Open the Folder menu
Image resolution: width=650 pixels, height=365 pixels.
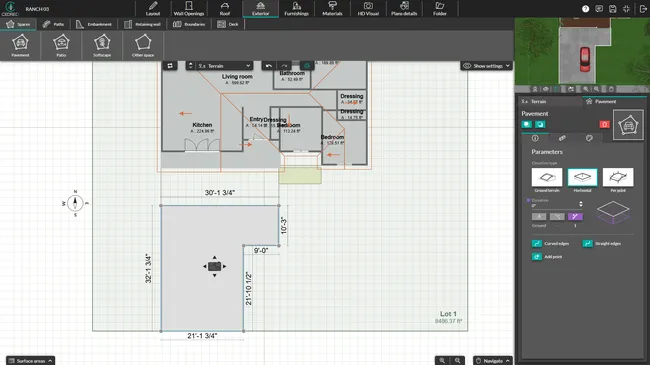440,8
